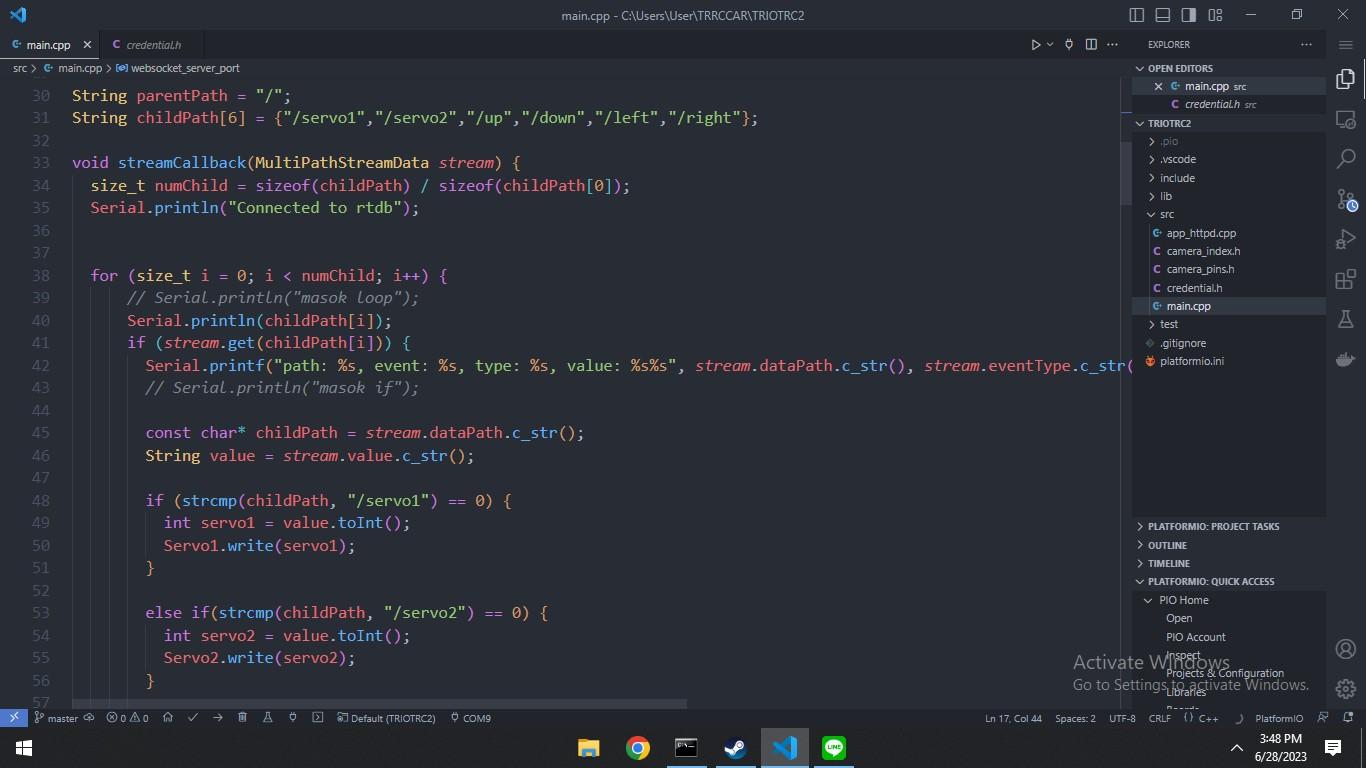Toggle the bottom panel layout button

pyautogui.click(x=1163, y=15)
